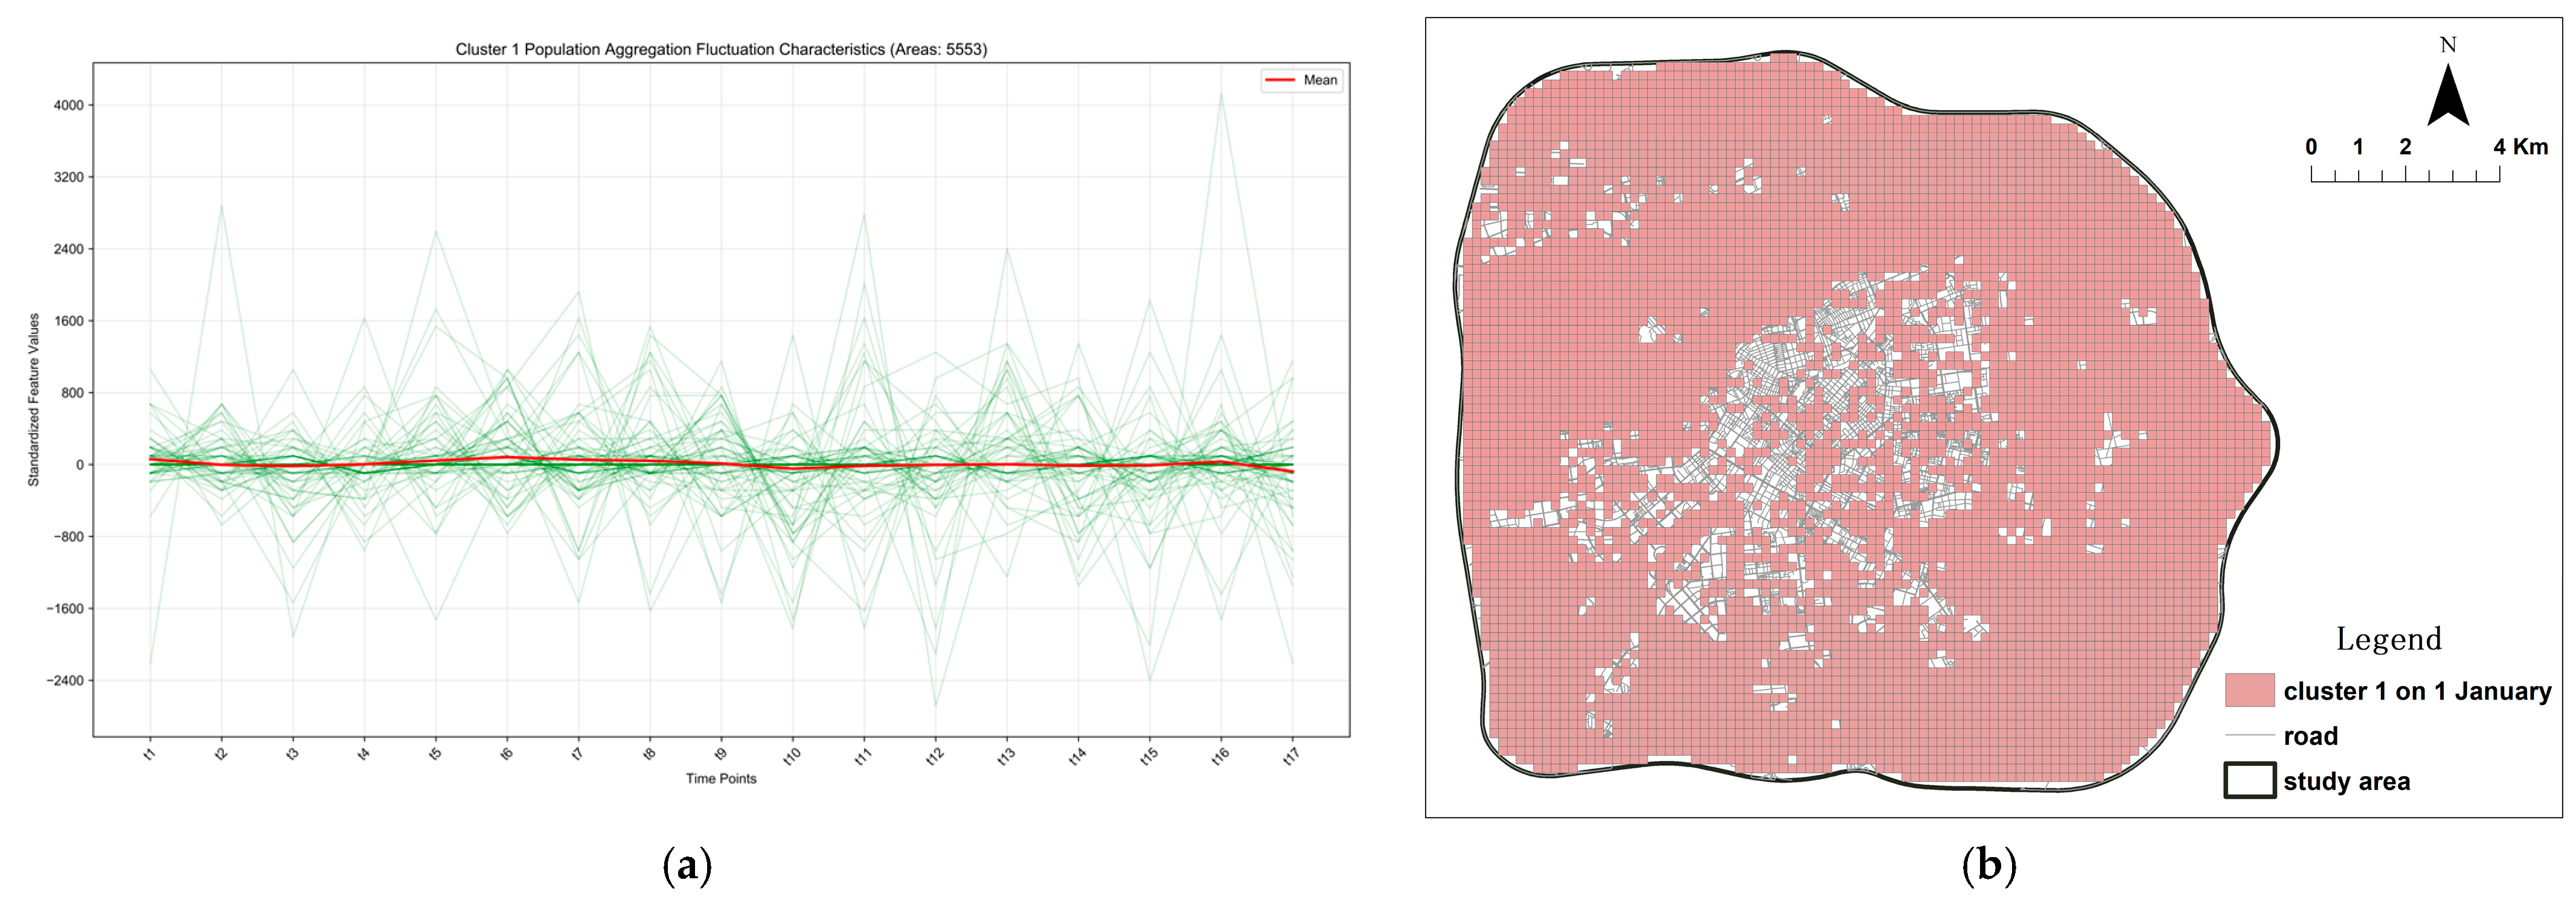Click the pink cluster 1 legend swatch
The image size is (2576, 903).
(x=2249, y=691)
